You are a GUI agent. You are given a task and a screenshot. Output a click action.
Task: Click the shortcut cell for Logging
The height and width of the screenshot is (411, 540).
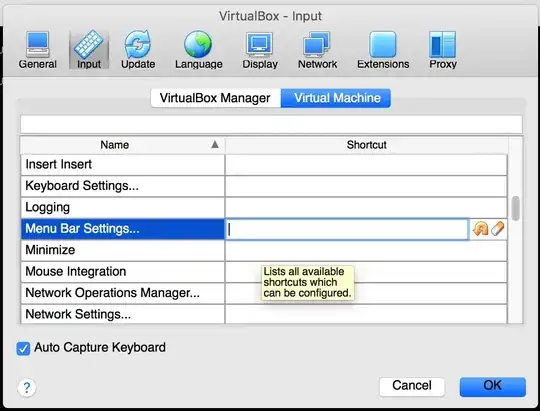click(x=366, y=207)
